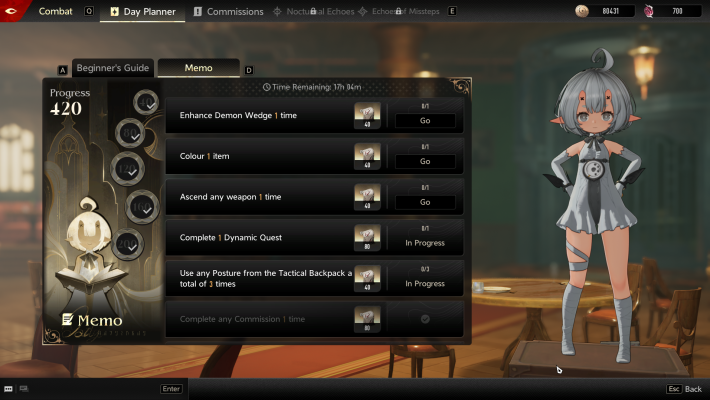Switch to the Beginner's Guide tab
710x400 pixels.
point(113,68)
